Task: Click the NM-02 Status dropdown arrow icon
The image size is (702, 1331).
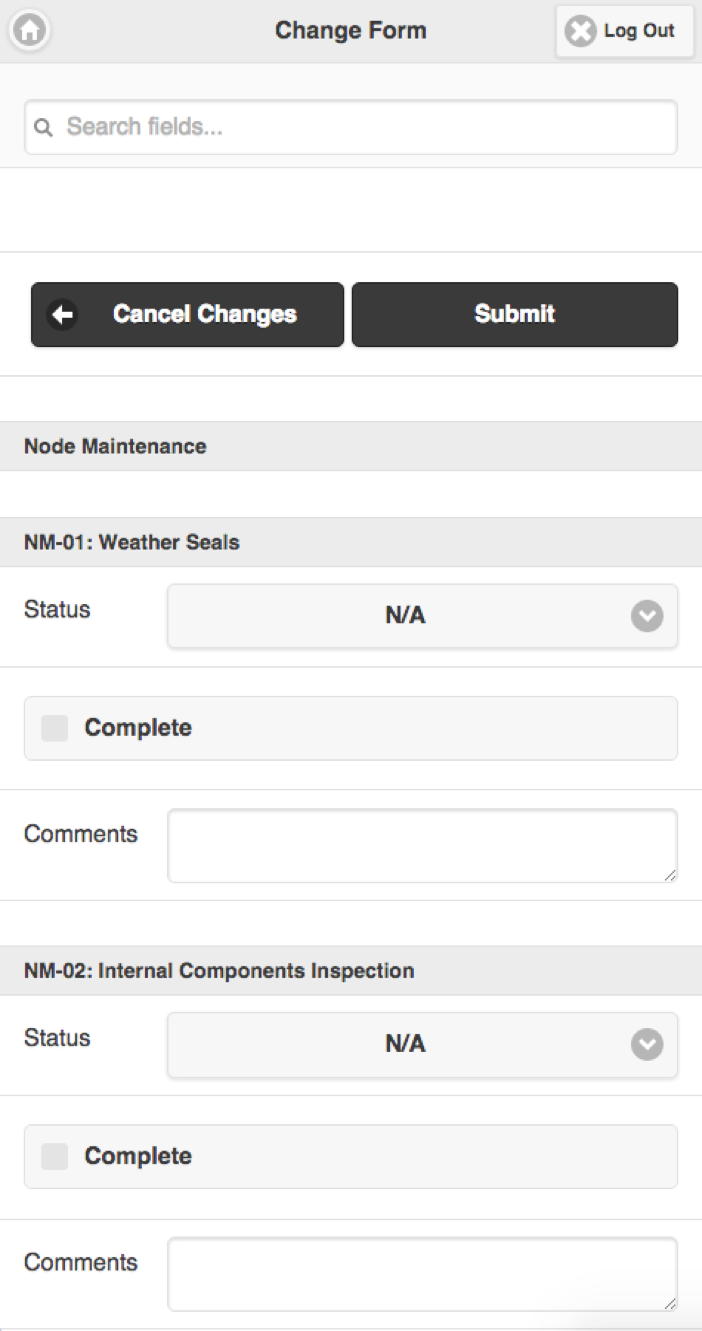Action: pos(647,1045)
